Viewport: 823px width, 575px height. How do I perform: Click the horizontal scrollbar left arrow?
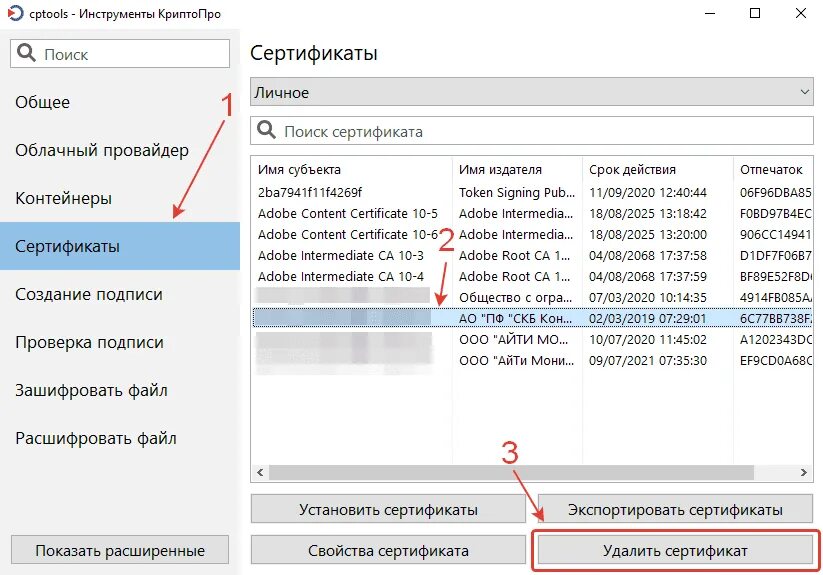[x=260, y=472]
